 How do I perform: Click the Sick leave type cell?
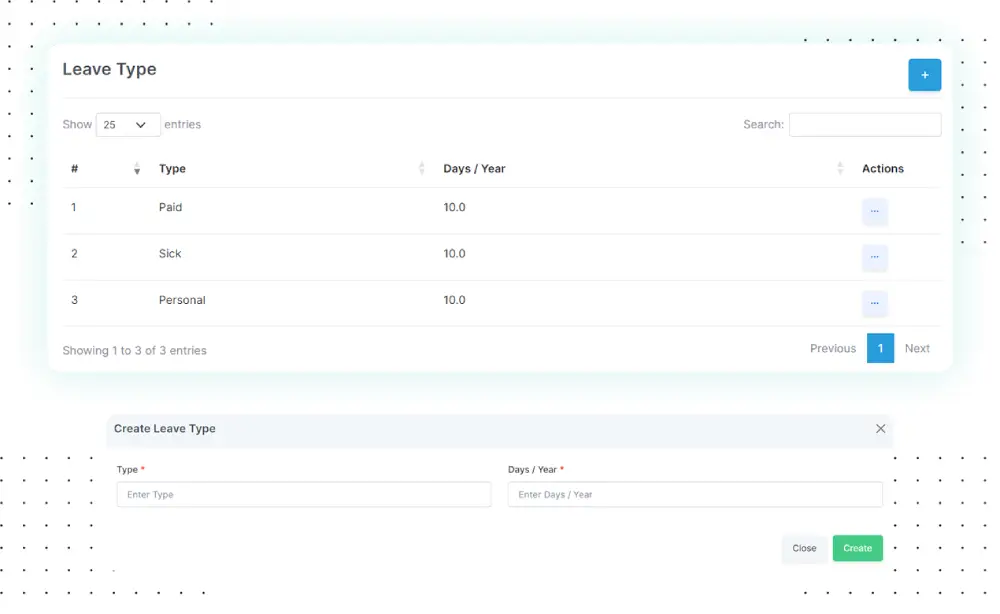point(171,254)
